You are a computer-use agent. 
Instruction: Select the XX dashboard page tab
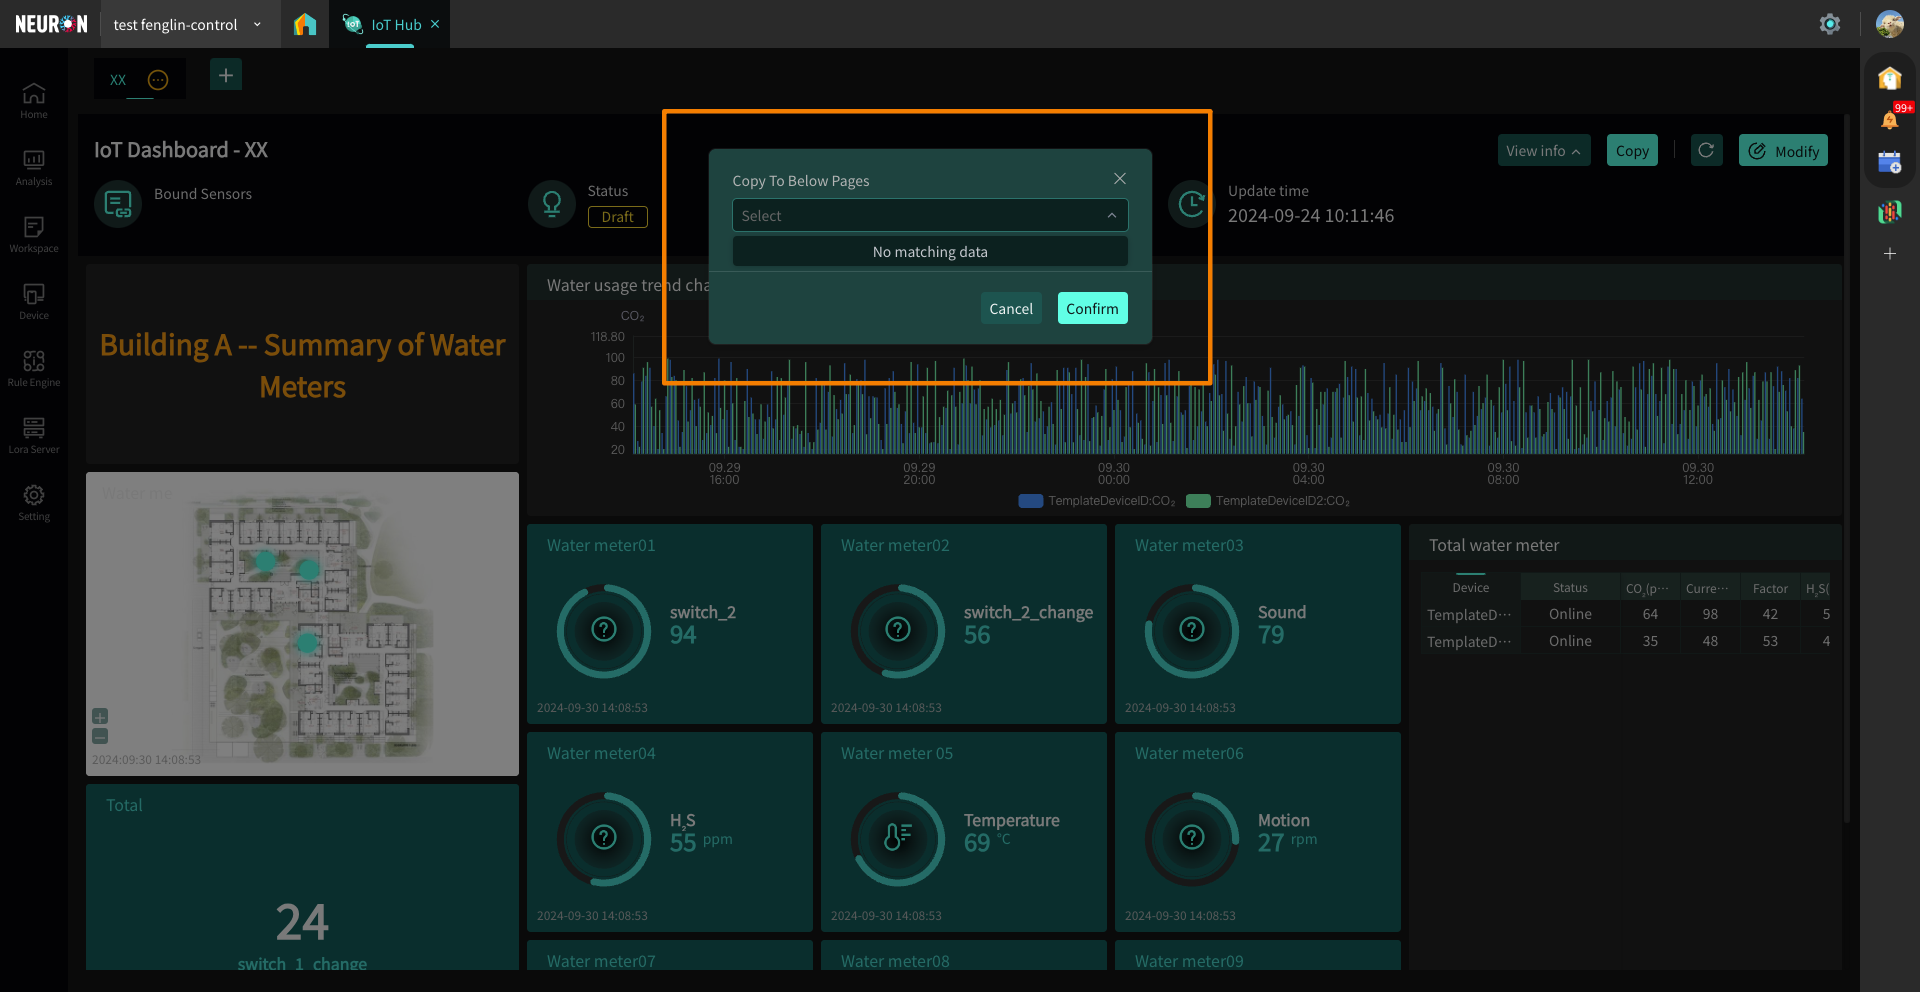[118, 80]
